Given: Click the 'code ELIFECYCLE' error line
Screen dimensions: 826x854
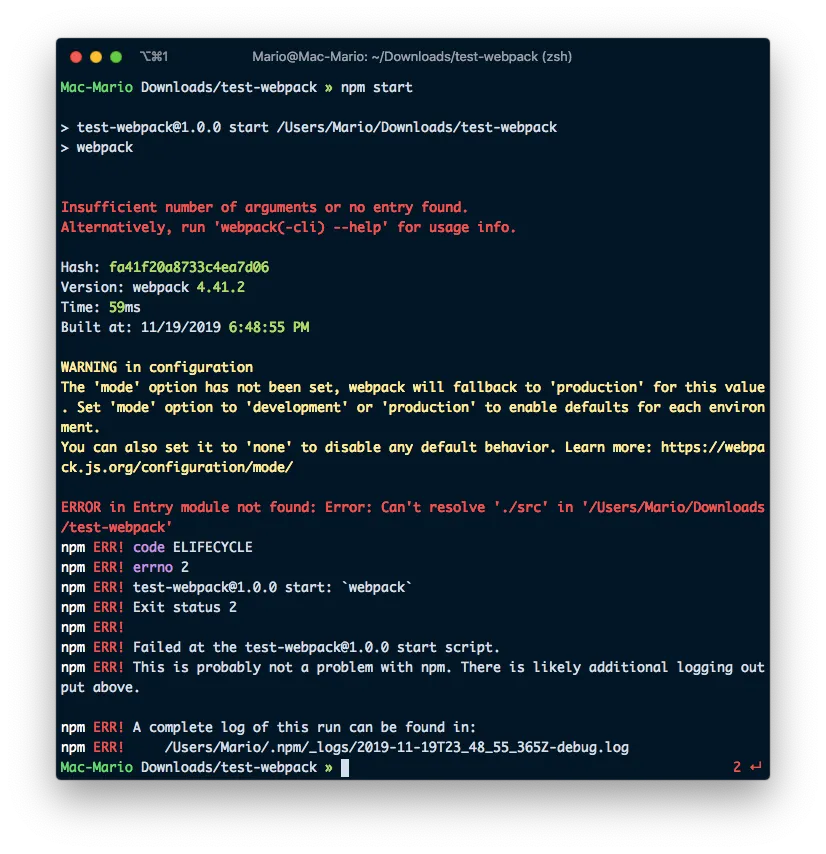Looking at the screenshot, I should tap(156, 547).
